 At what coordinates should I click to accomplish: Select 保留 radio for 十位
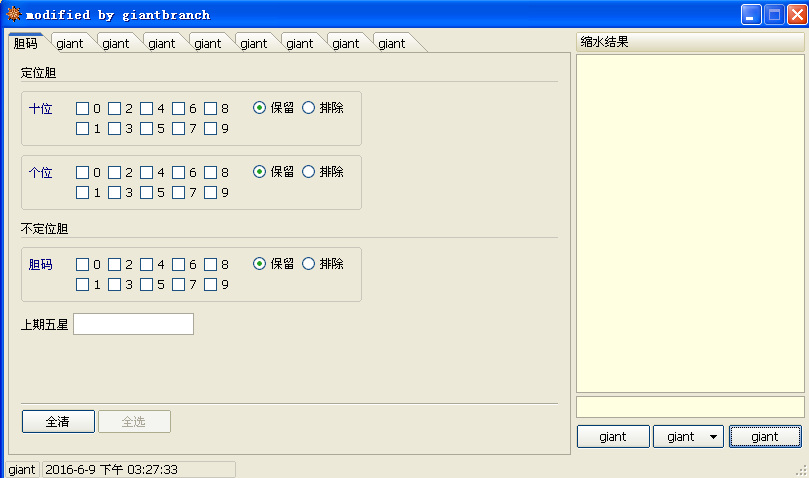[x=260, y=107]
